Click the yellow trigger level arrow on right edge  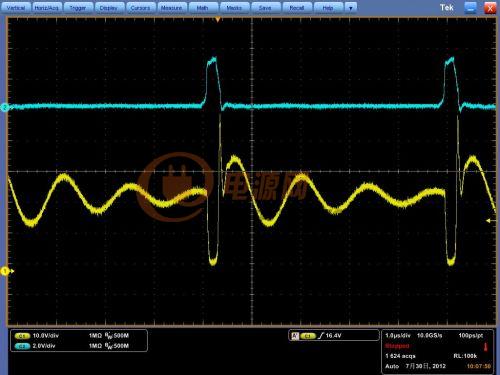click(490, 221)
